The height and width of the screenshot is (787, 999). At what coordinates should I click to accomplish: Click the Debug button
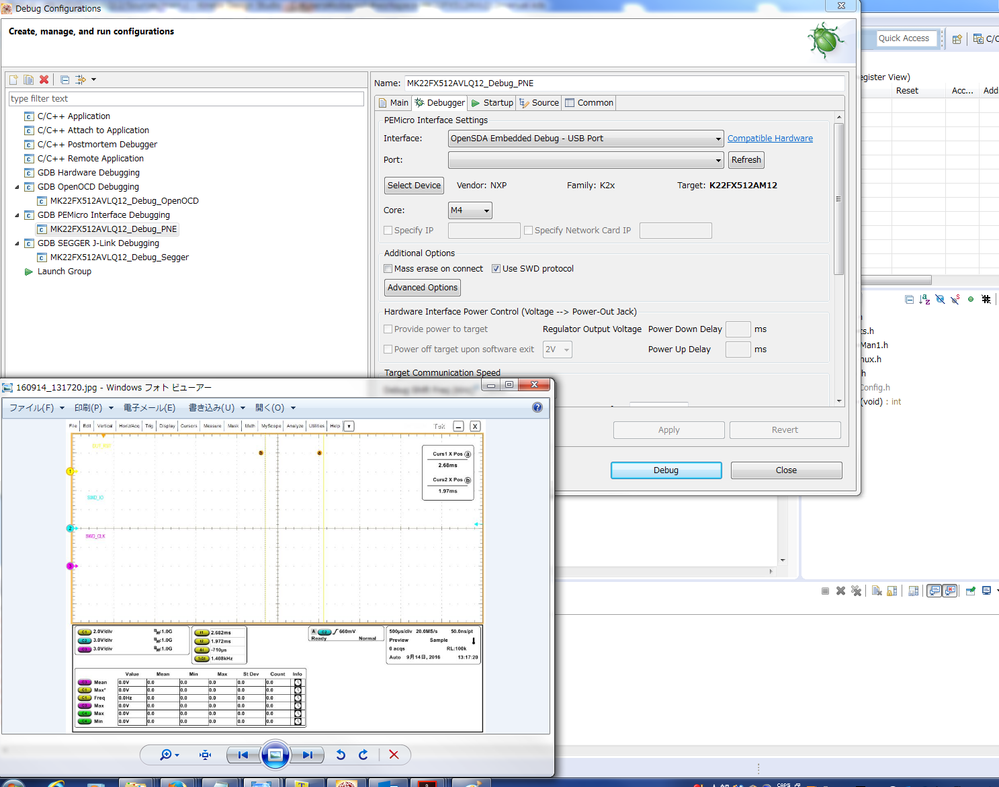tap(666, 470)
